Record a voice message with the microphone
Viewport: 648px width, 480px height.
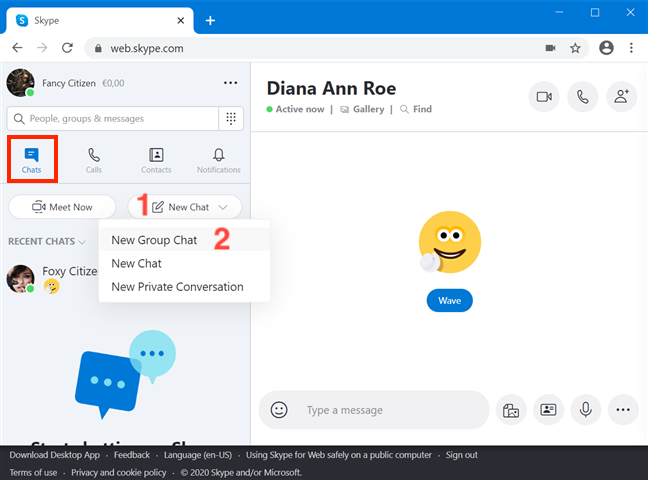click(x=586, y=410)
